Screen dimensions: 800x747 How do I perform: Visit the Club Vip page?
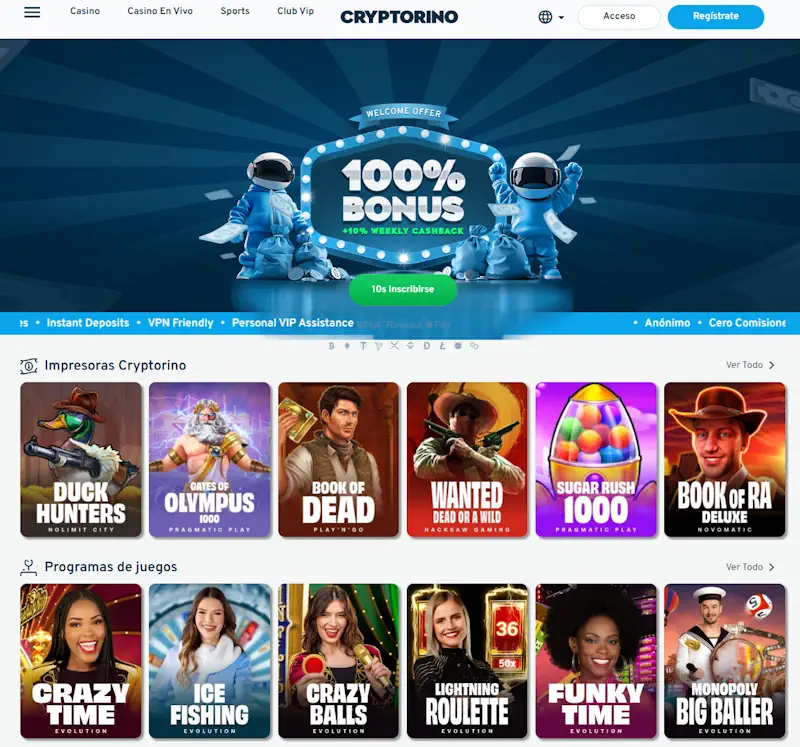[295, 11]
